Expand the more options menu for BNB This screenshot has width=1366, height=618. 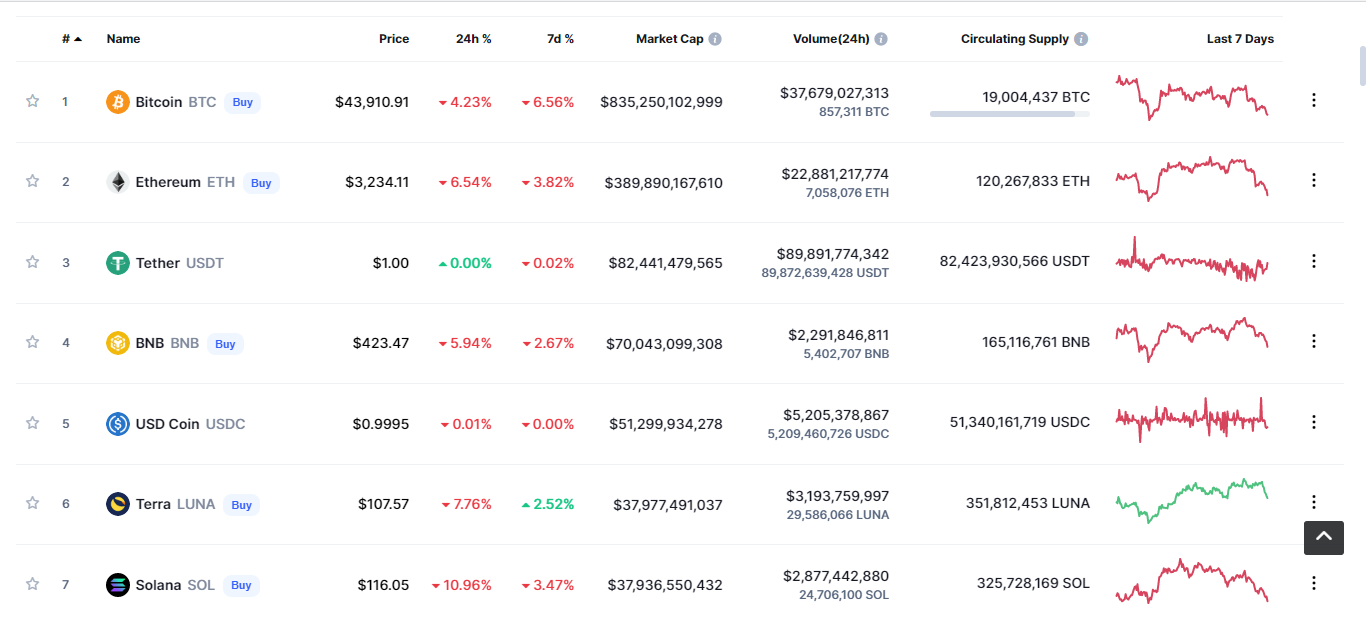pyautogui.click(x=1314, y=341)
